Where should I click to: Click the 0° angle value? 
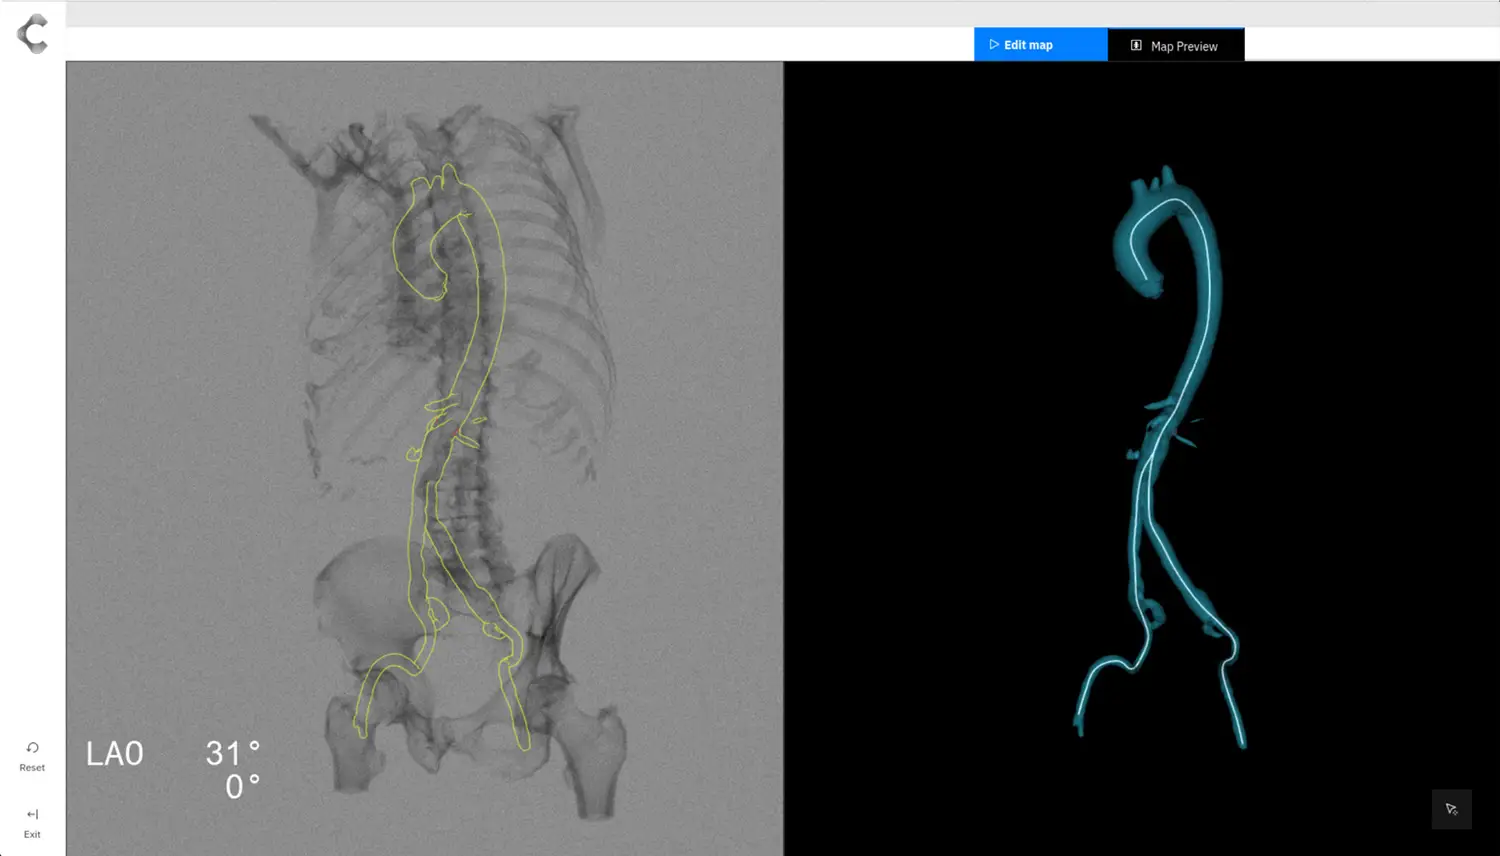tap(242, 787)
